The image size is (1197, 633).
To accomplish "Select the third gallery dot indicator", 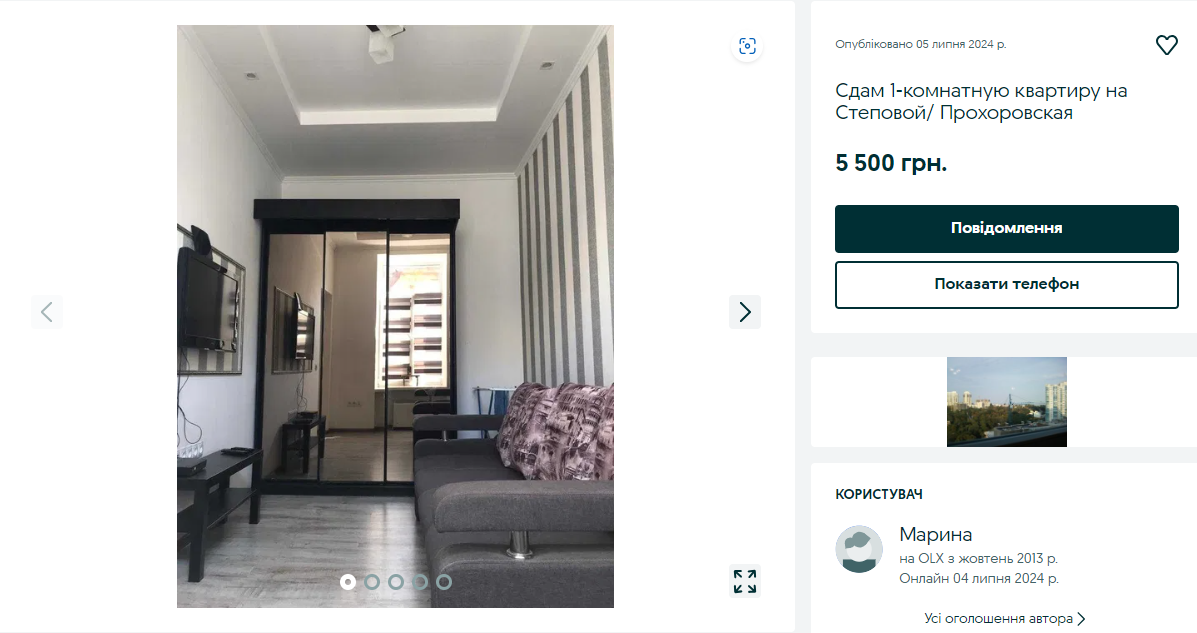I will (x=395, y=582).
